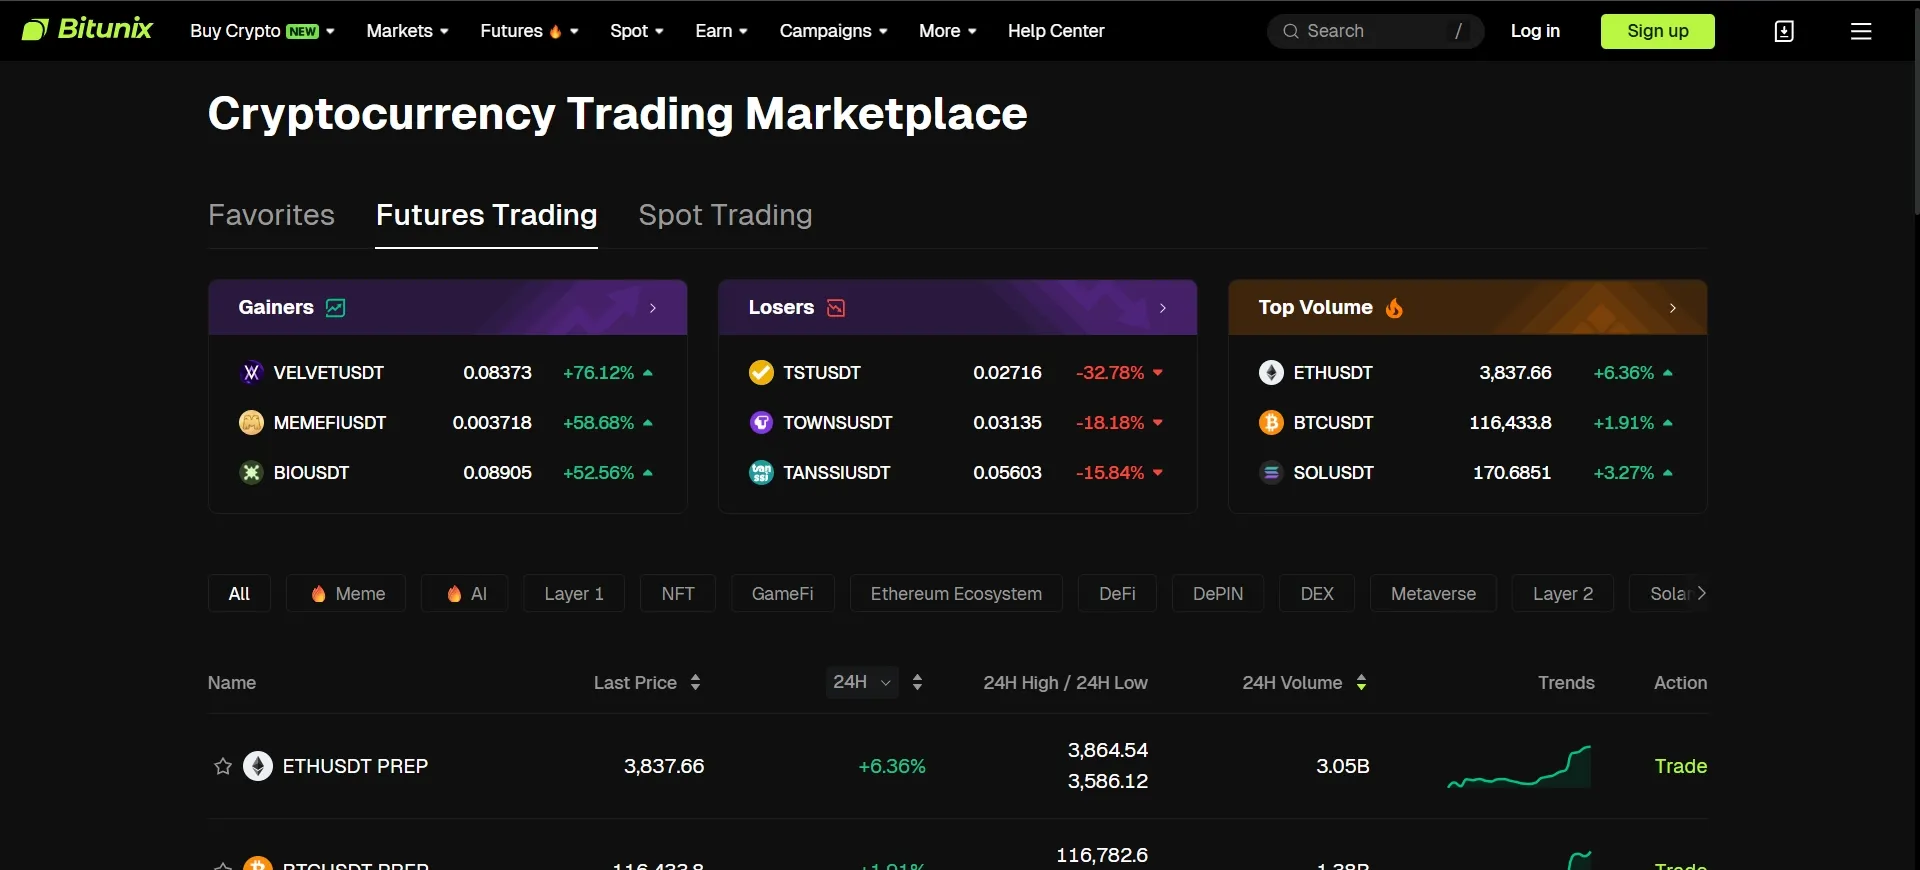Viewport: 1920px width, 870px height.
Task: Click the Bitunix logo
Action: pyautogui.click(x=87, y=29)
